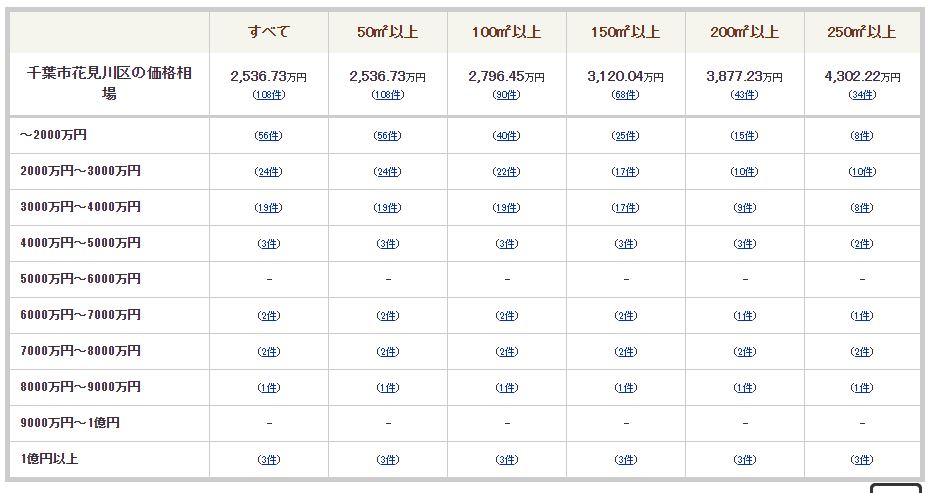
Task: Click 3件 for 1億円以上 at 250㎡以上
Action: tap(862, 460)
